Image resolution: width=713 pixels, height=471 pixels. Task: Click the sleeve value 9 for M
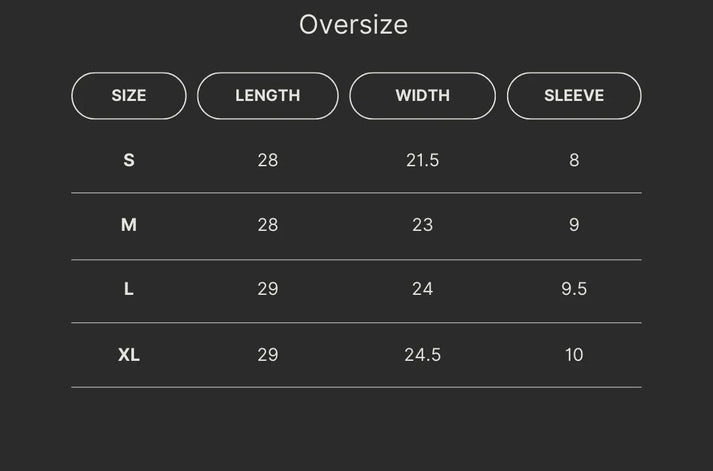pos(574,225)
